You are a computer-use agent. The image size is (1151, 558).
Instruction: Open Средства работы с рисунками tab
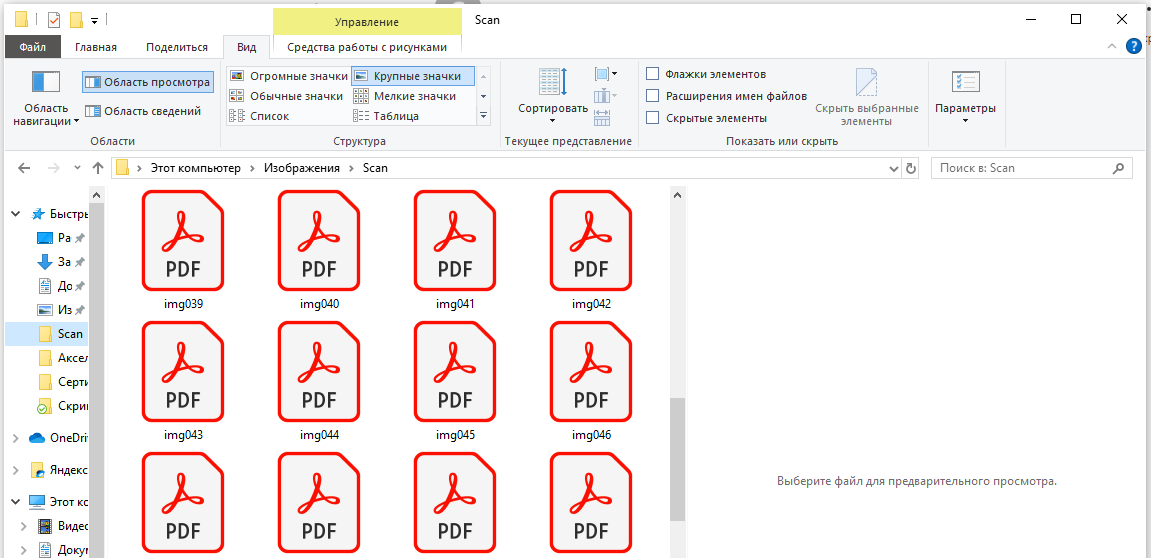[367, 48]
